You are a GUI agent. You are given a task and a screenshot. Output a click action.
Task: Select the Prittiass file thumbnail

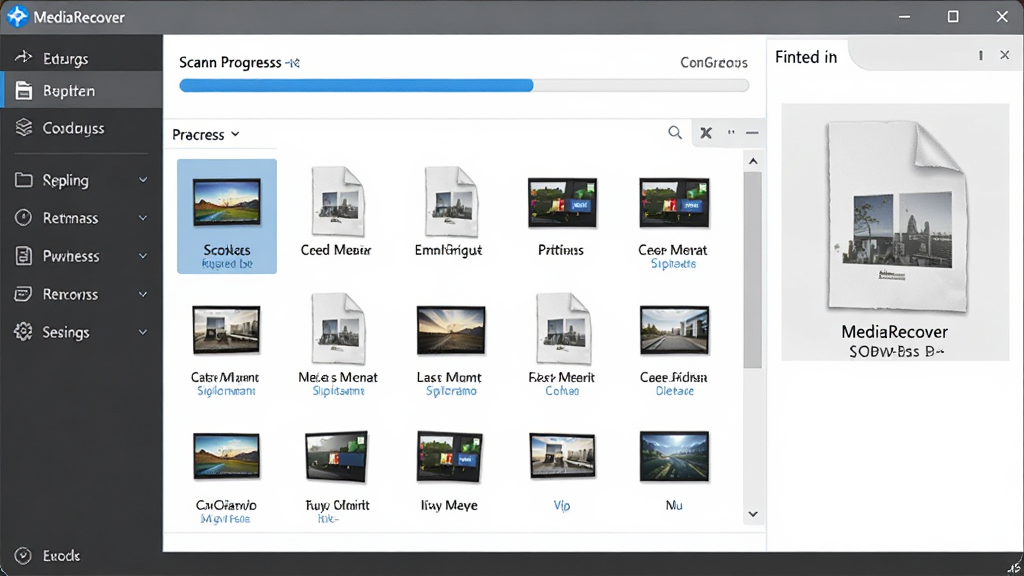pyautogui.click(x=562, y=203)
